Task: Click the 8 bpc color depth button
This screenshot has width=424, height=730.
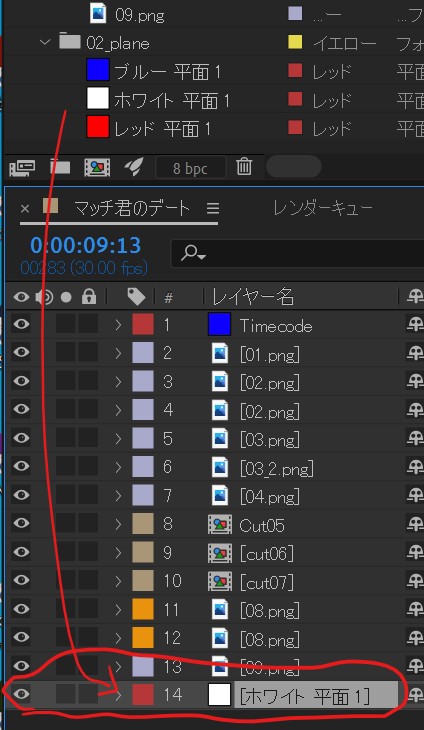Action: [x=190, y=168]
